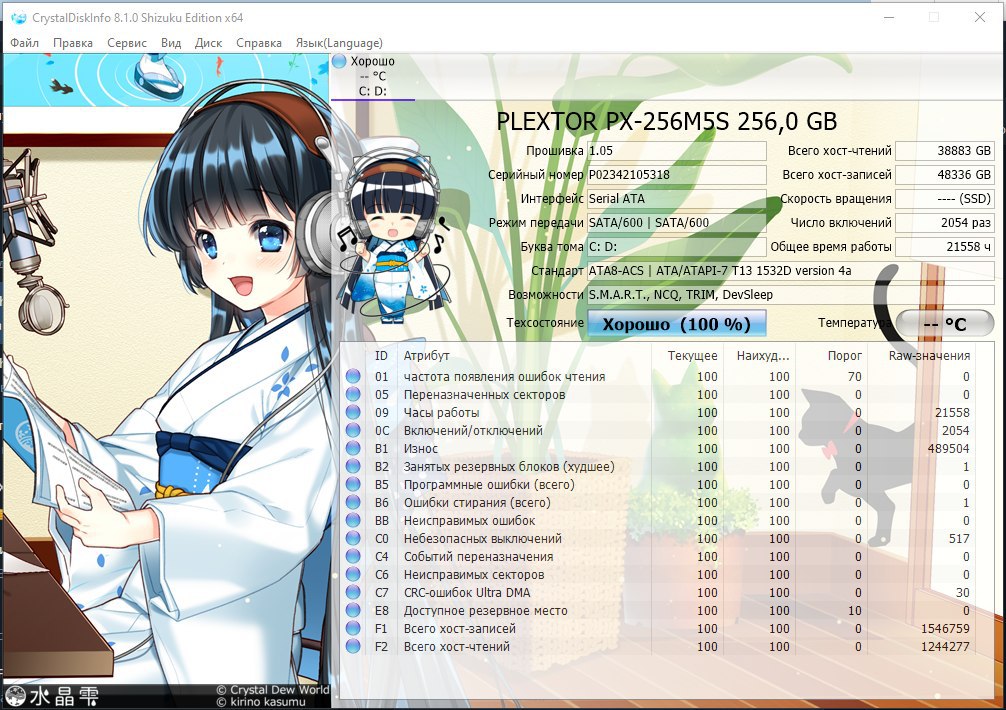Click status orb for attribute F1
The image size is (1006, 710).
pos(353,628)
